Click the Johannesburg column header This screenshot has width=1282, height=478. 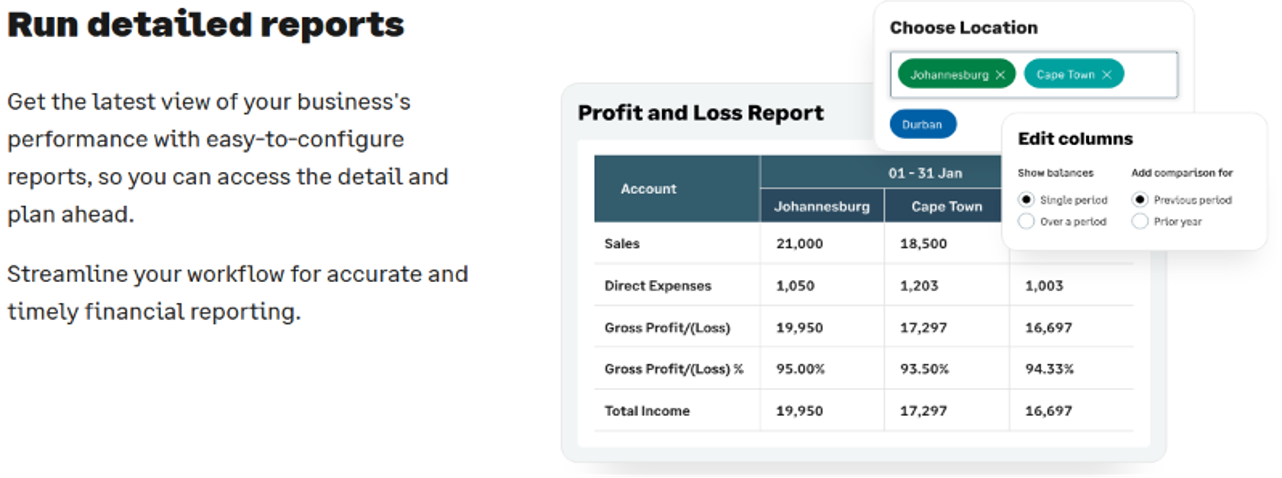click(x=822, y=206)
